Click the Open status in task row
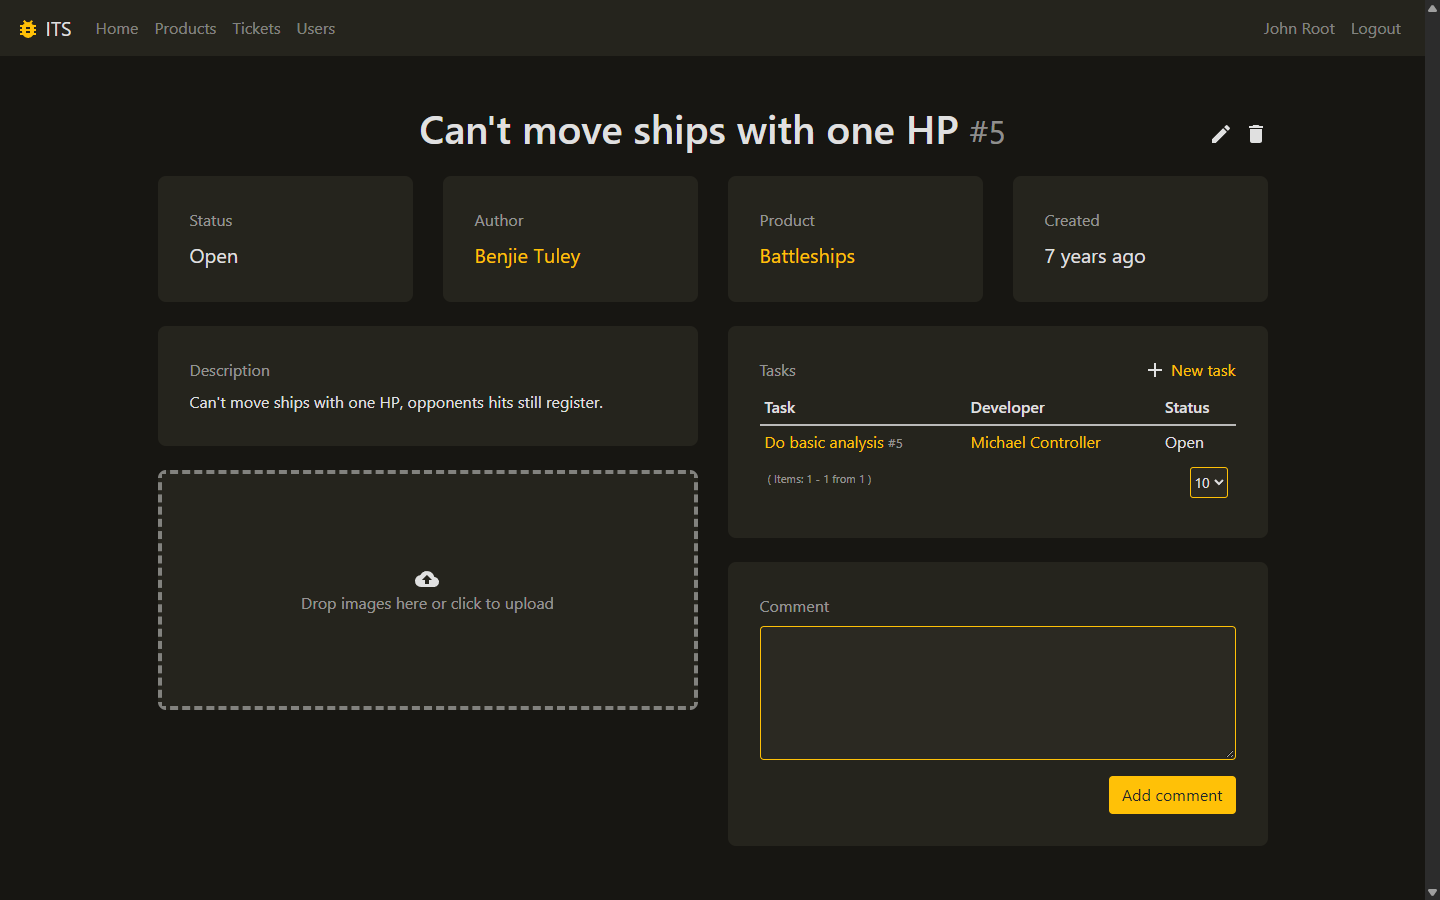The image size is (1440, 900). click(x=1184, y=443)
